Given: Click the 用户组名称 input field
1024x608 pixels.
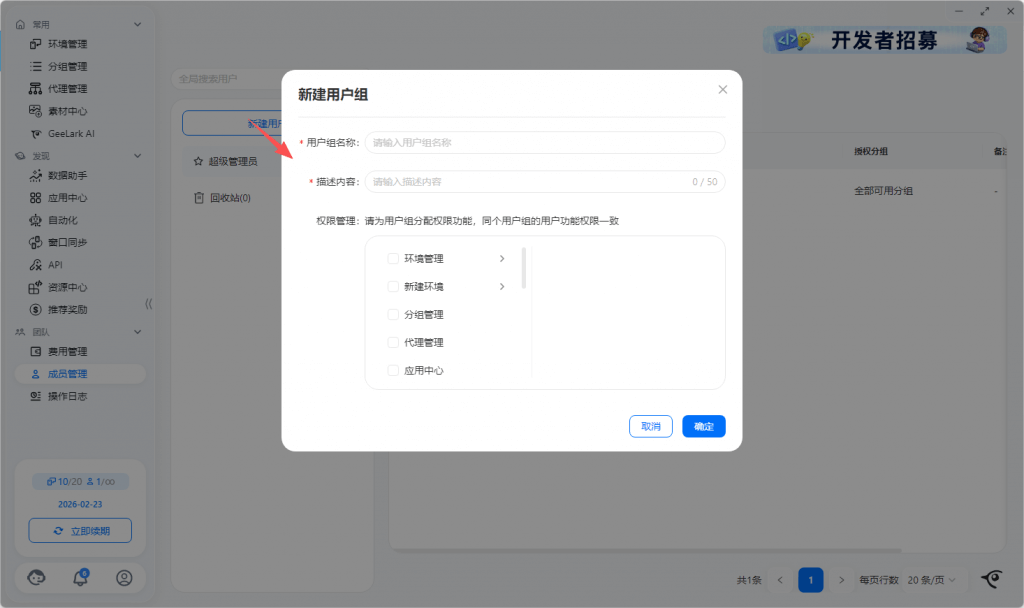Looking at the screenshot, I should click(x=544, y=143).
